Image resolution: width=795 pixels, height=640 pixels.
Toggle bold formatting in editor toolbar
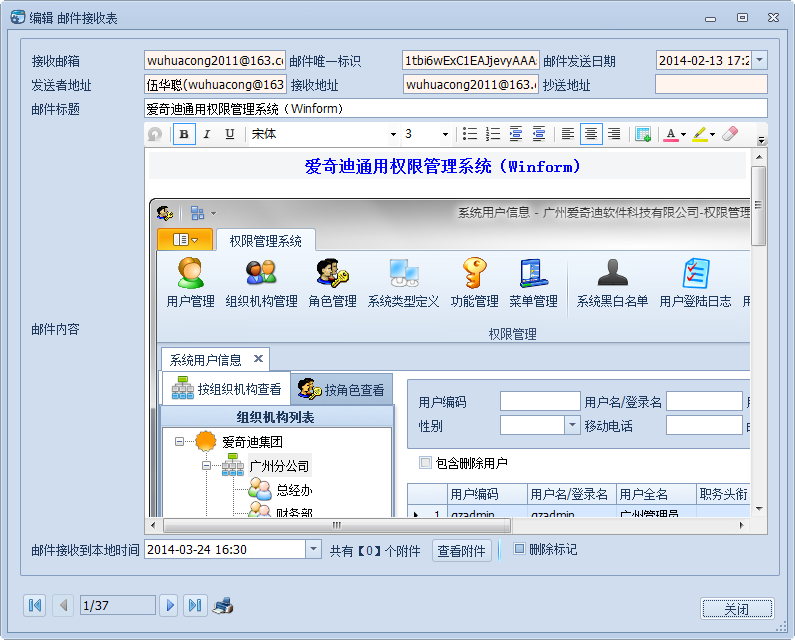pyautogui.click(x=184, y=134)
